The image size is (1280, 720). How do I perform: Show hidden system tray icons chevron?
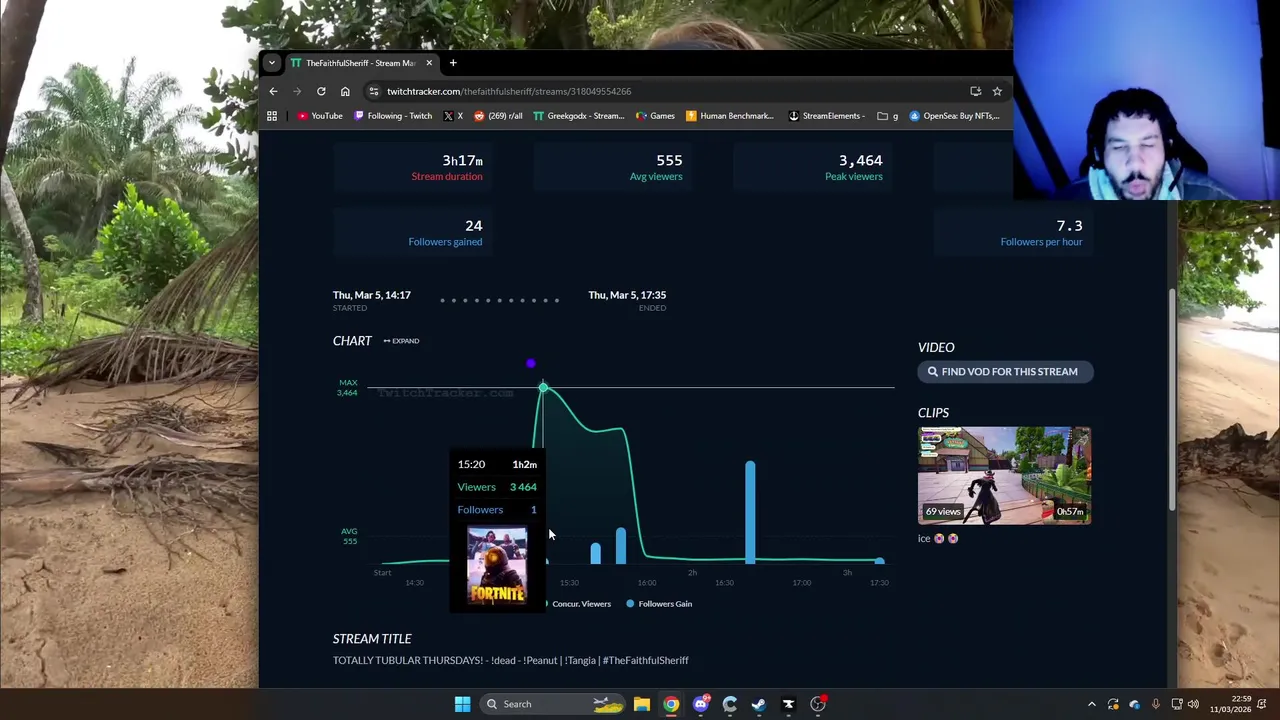1092,704
